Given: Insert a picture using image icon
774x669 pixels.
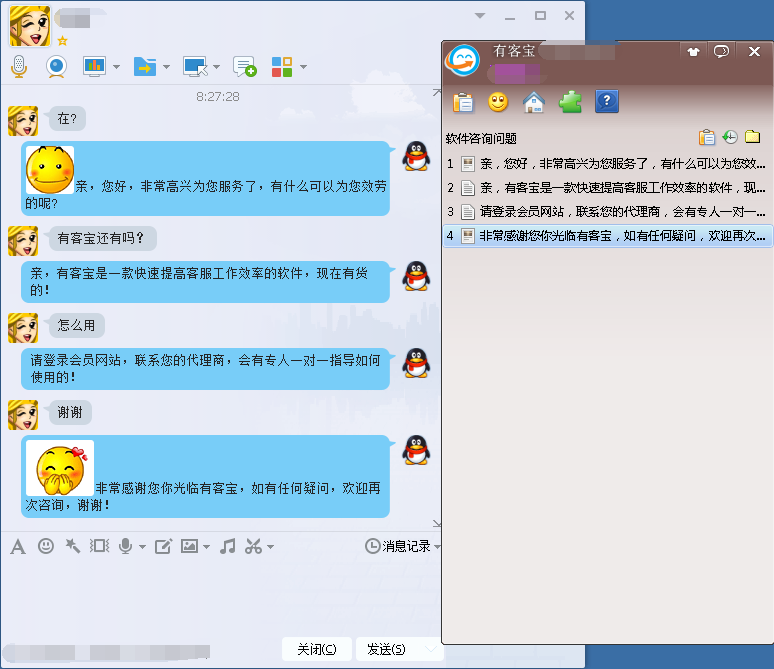Looking at the screenshot, I should click(190, 546).
